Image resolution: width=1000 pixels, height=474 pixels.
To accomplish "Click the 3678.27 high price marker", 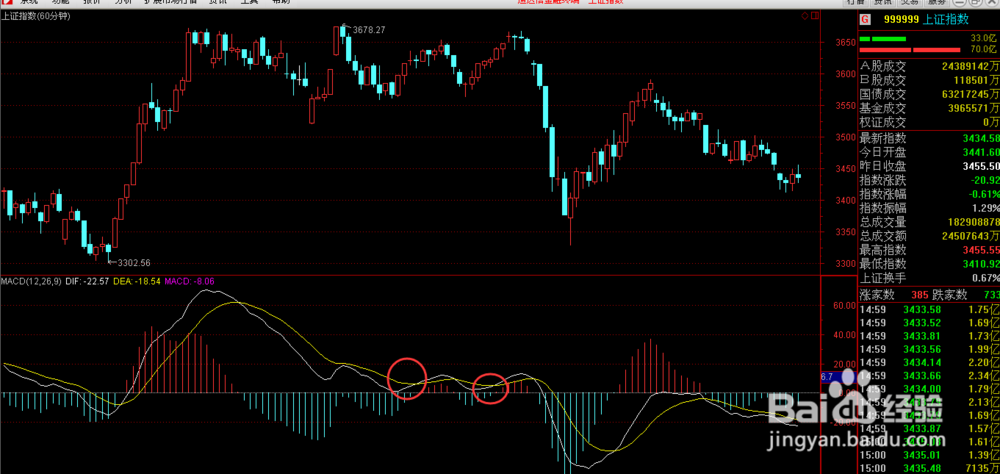I will 369,30.
